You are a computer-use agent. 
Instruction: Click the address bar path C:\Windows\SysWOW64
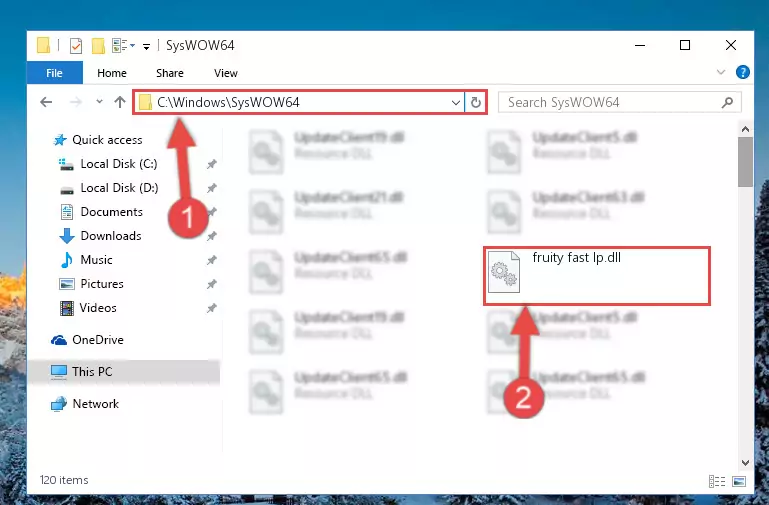(x=228, y=102)
